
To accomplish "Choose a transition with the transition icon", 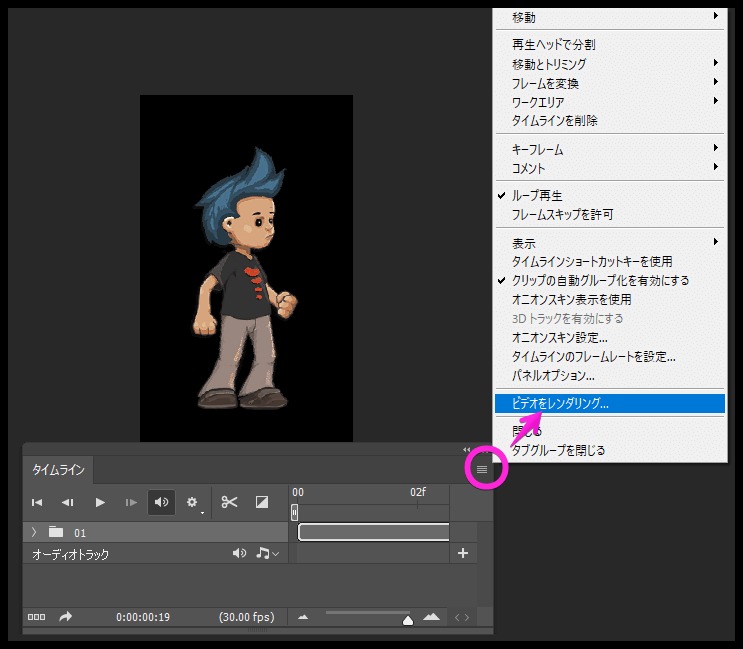I will (261, 502).
